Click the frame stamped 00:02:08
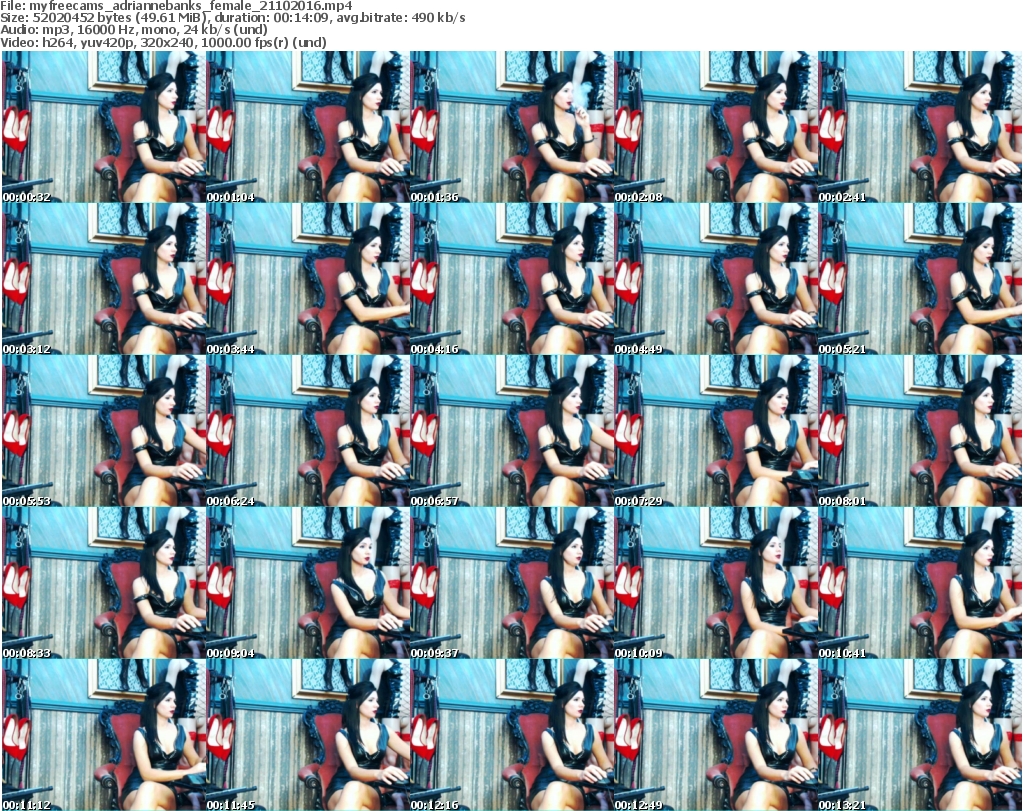This screenshot has width=1024, height=811. click(716, 127)
